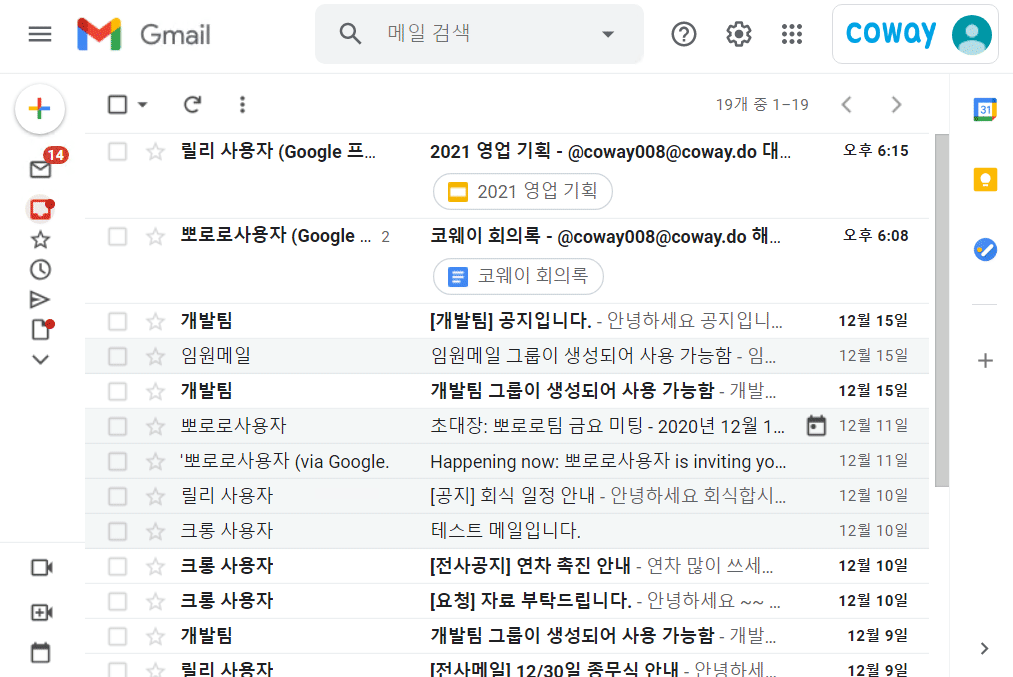Click the search magnifier icon
Viewport: 1013px width, 677px height.
[350, 34]
